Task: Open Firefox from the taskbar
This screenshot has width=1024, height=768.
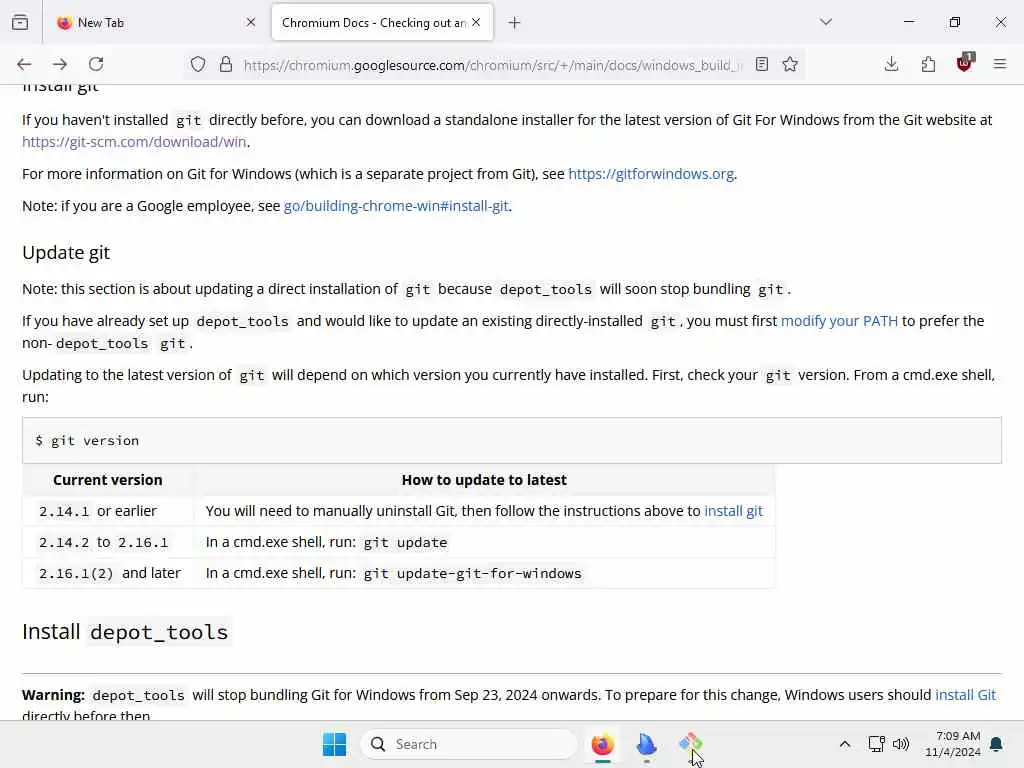Action: pyautogui.click(x=602, y=744)
